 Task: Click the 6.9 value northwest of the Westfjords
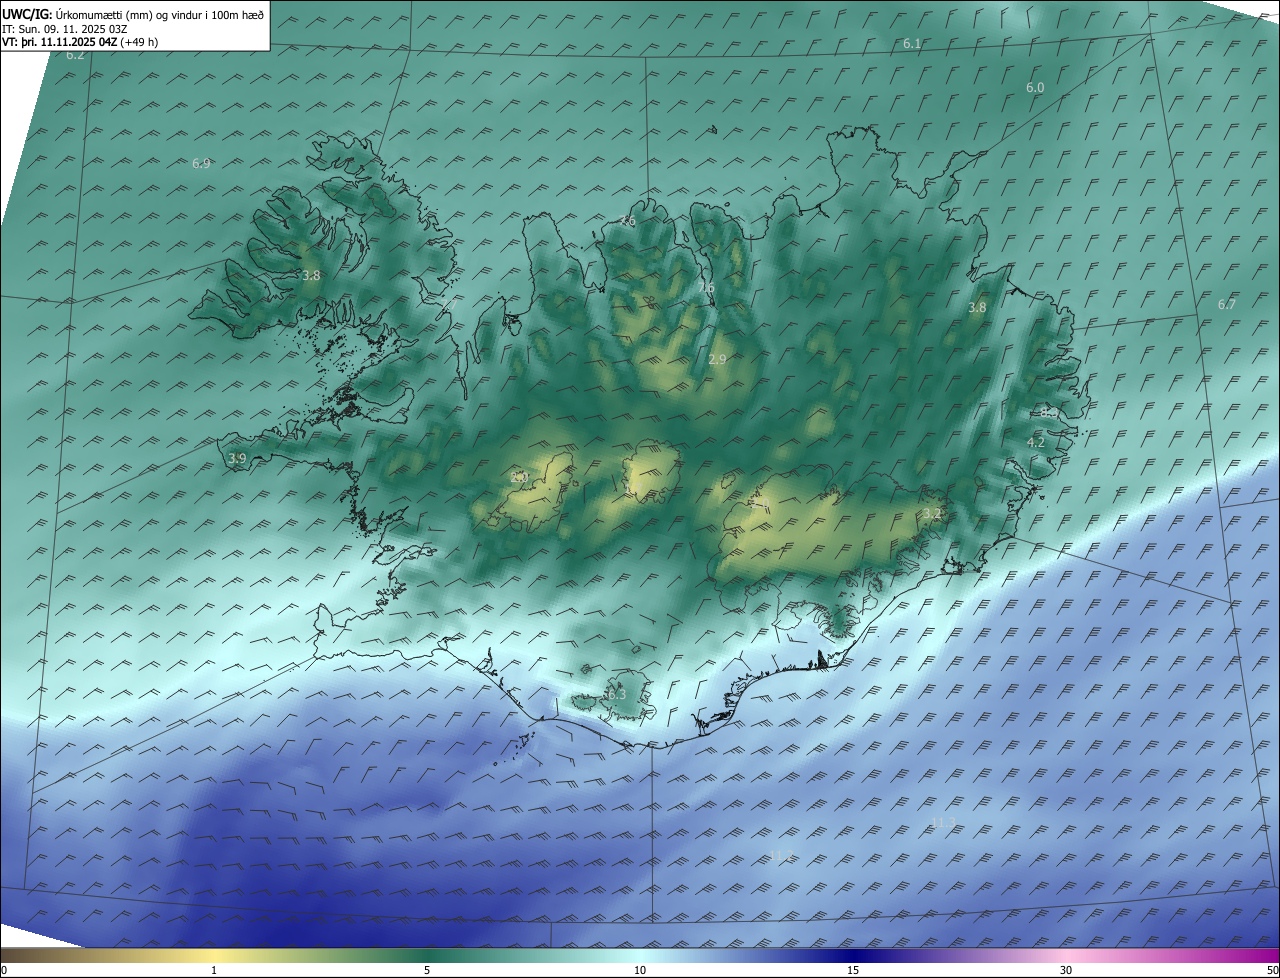201,163
